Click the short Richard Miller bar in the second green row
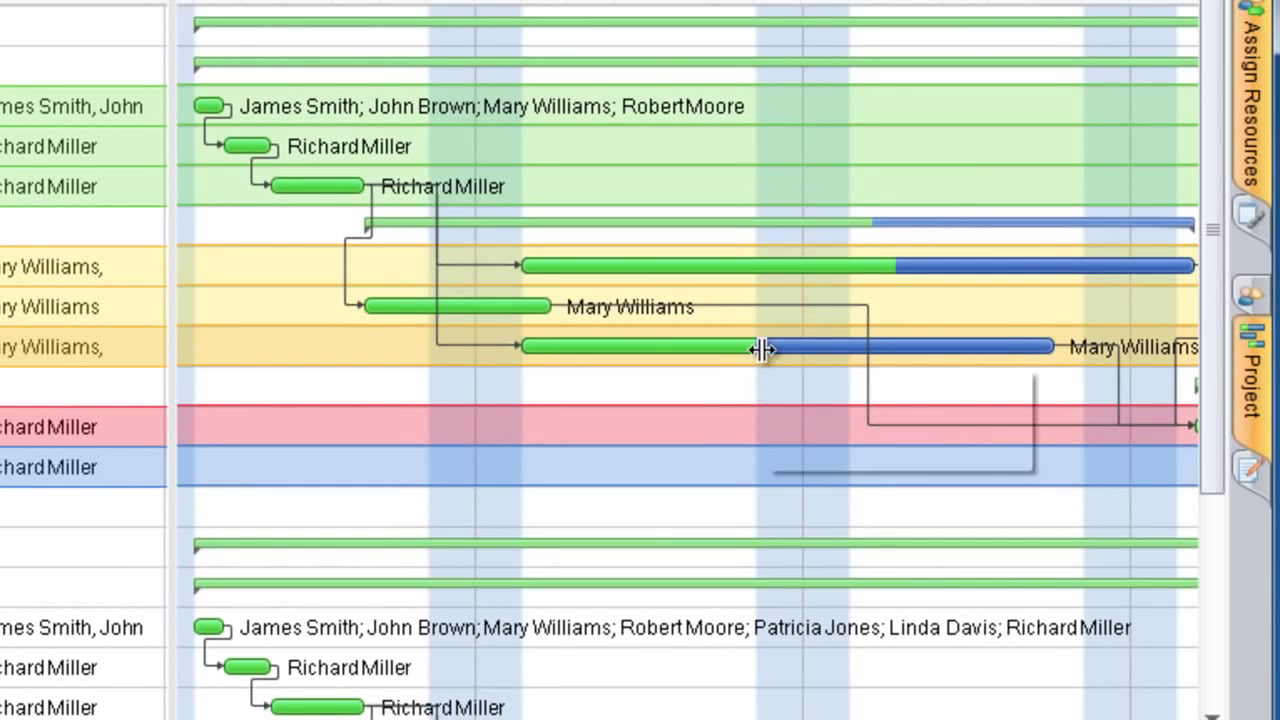Screen dimensions: 1280x720 click(x=248, y=146)
